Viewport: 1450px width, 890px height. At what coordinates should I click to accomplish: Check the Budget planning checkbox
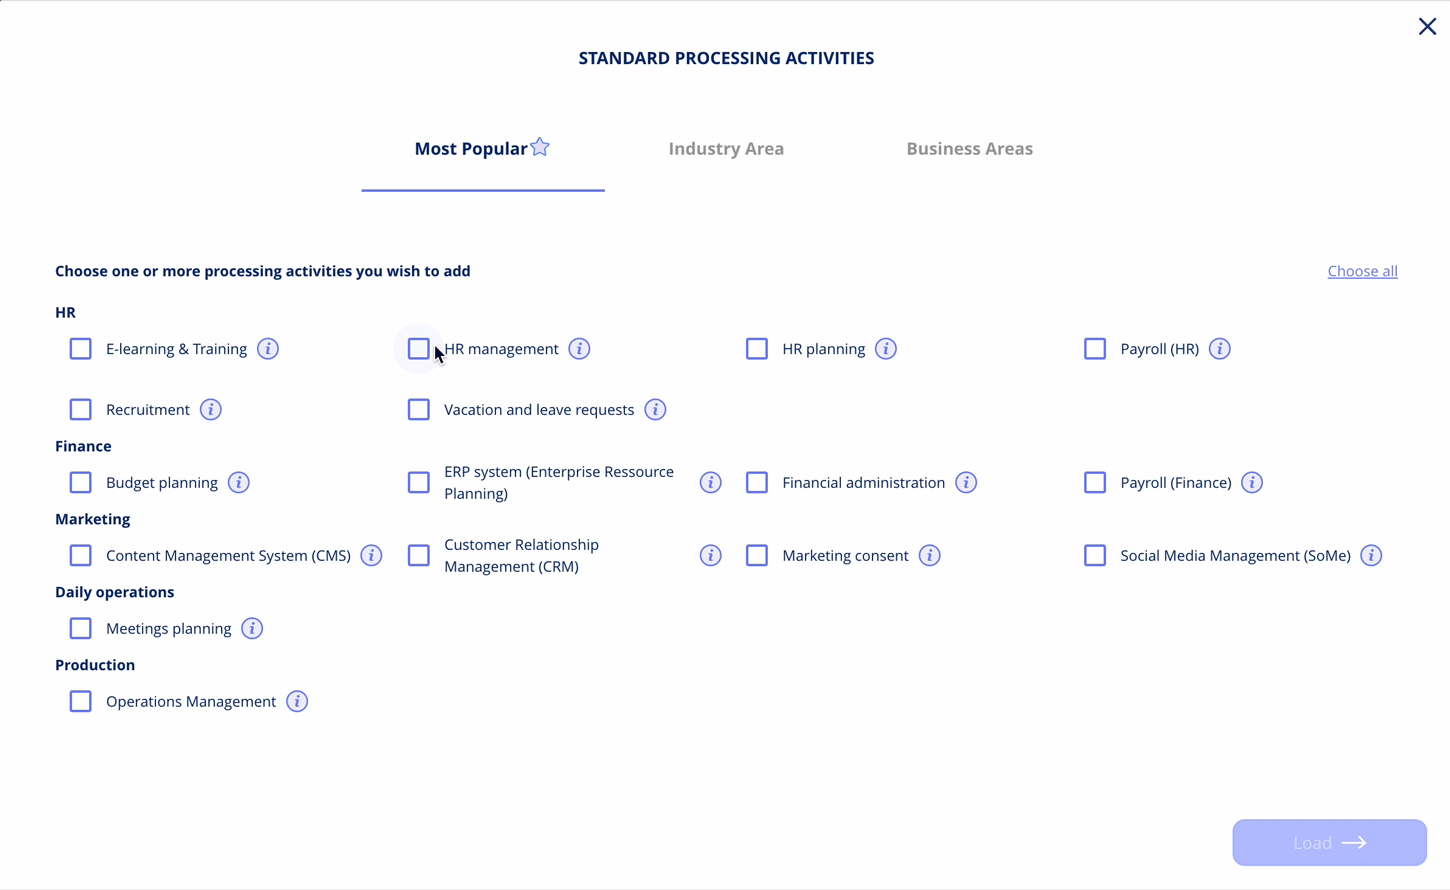(x=80, y=482)
